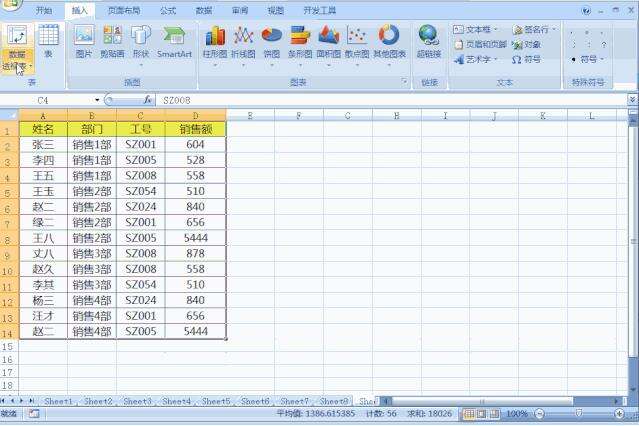Insert a Symbol (Ω 符号)

[526, 60]
